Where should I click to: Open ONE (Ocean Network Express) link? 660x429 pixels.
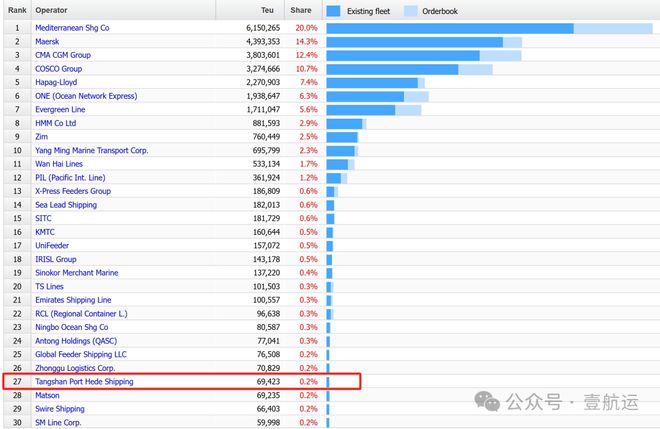(85, 96)
